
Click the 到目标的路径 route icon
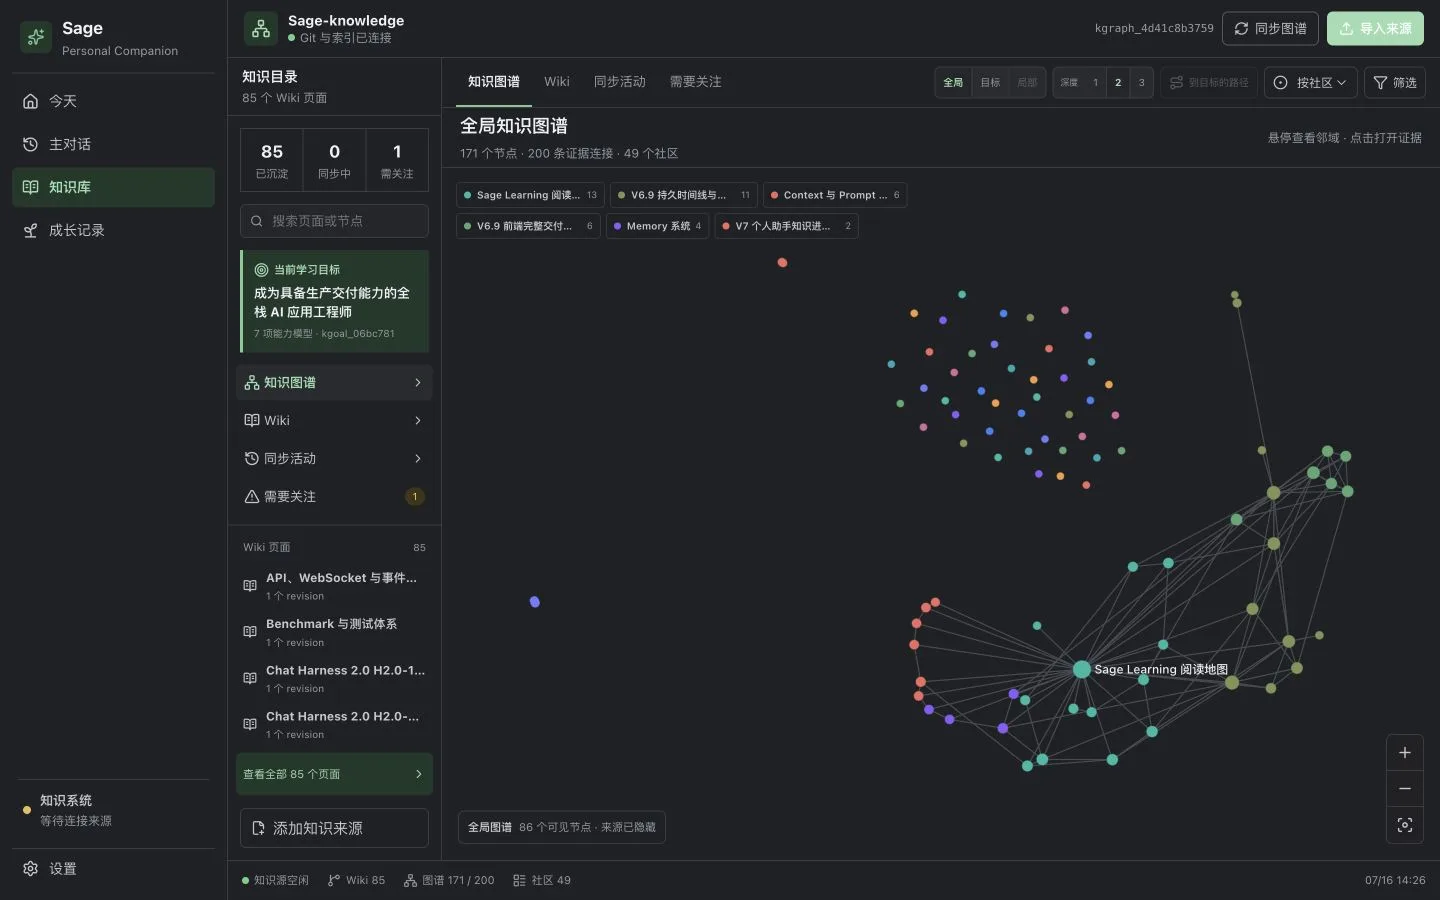pos(1176,82)
